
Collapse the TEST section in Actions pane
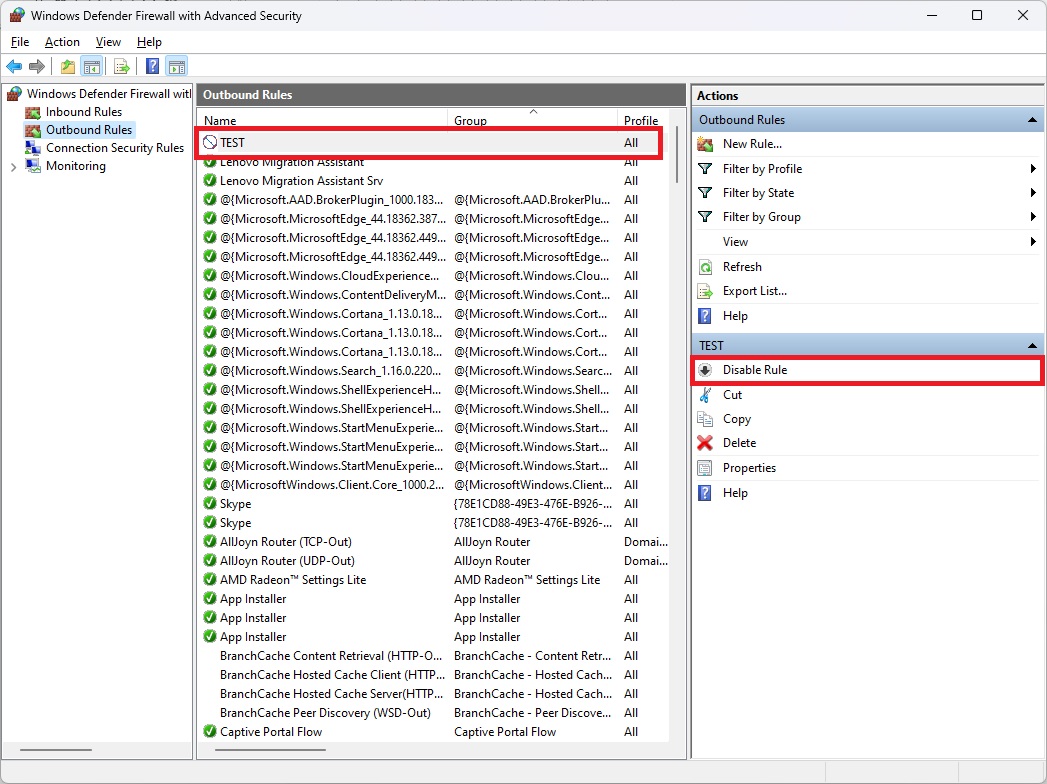click(x=1032, y=346)
